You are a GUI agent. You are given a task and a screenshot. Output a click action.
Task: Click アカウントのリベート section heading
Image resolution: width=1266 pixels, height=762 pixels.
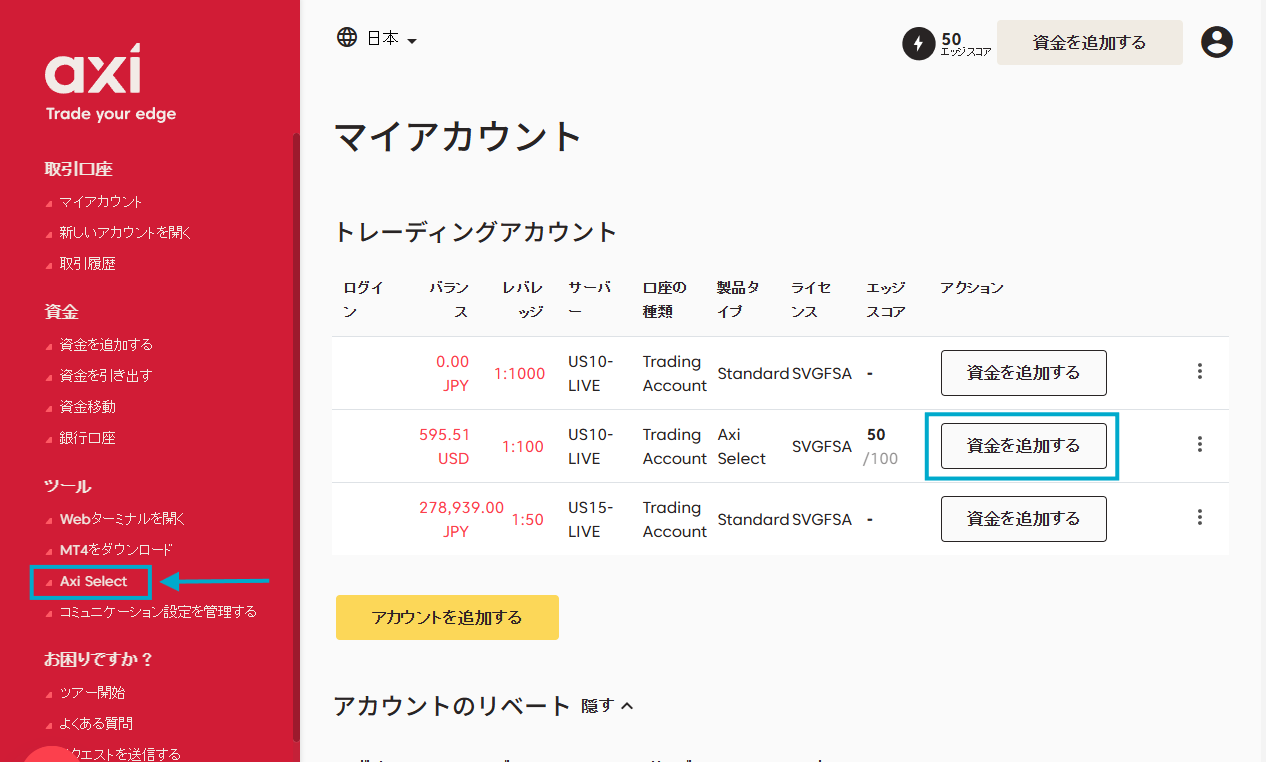click(x=452, y=706)
